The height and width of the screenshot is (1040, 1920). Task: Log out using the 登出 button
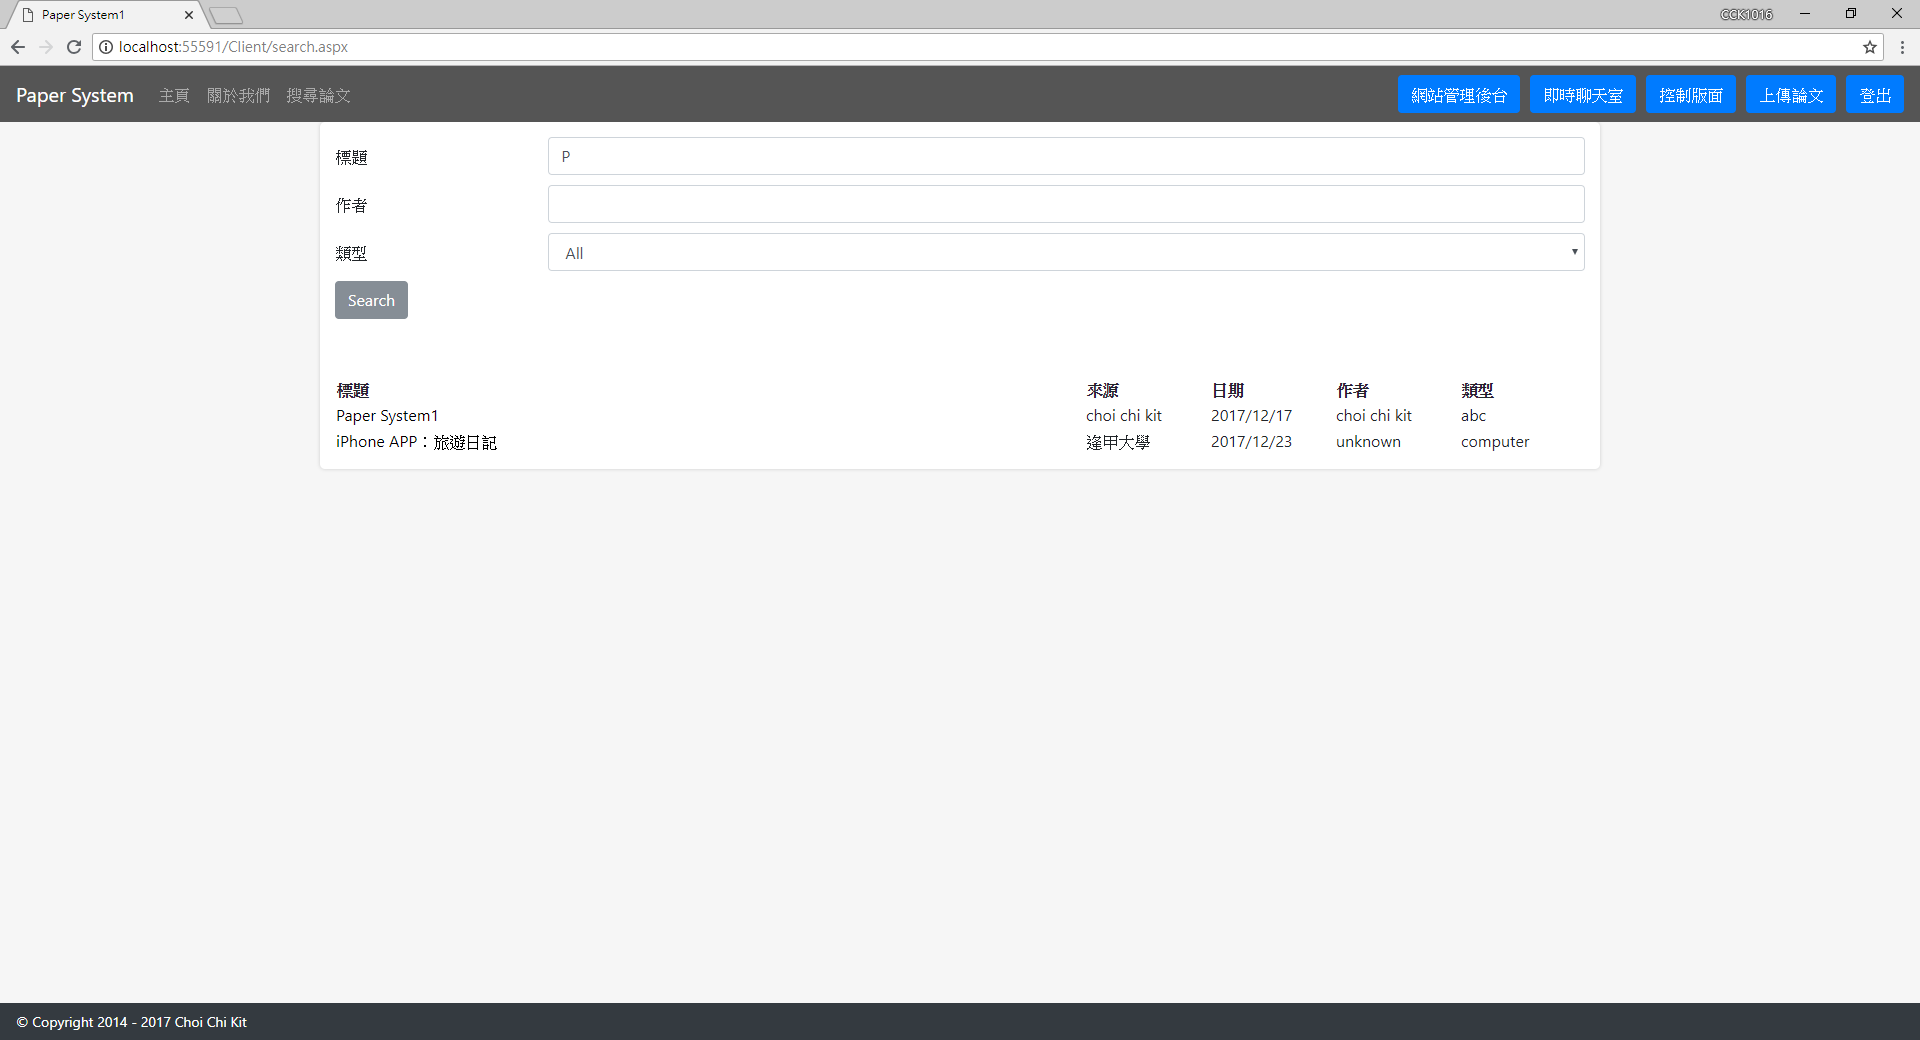click(x=1874, y=95)
